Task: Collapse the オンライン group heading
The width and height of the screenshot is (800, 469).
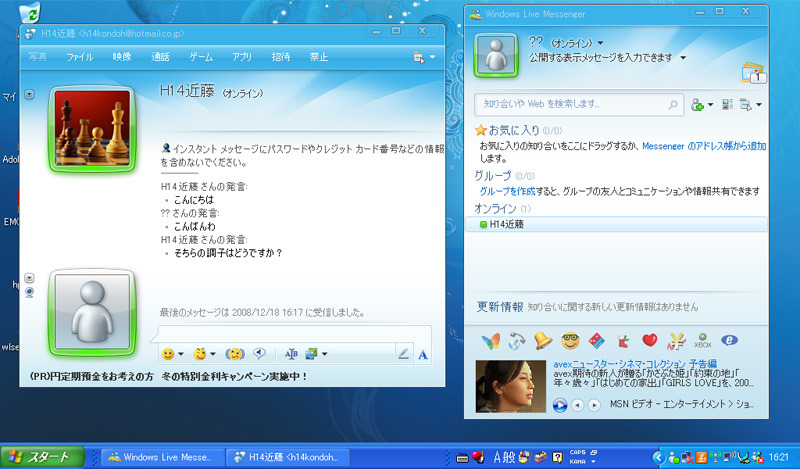Action: point(495,209)
